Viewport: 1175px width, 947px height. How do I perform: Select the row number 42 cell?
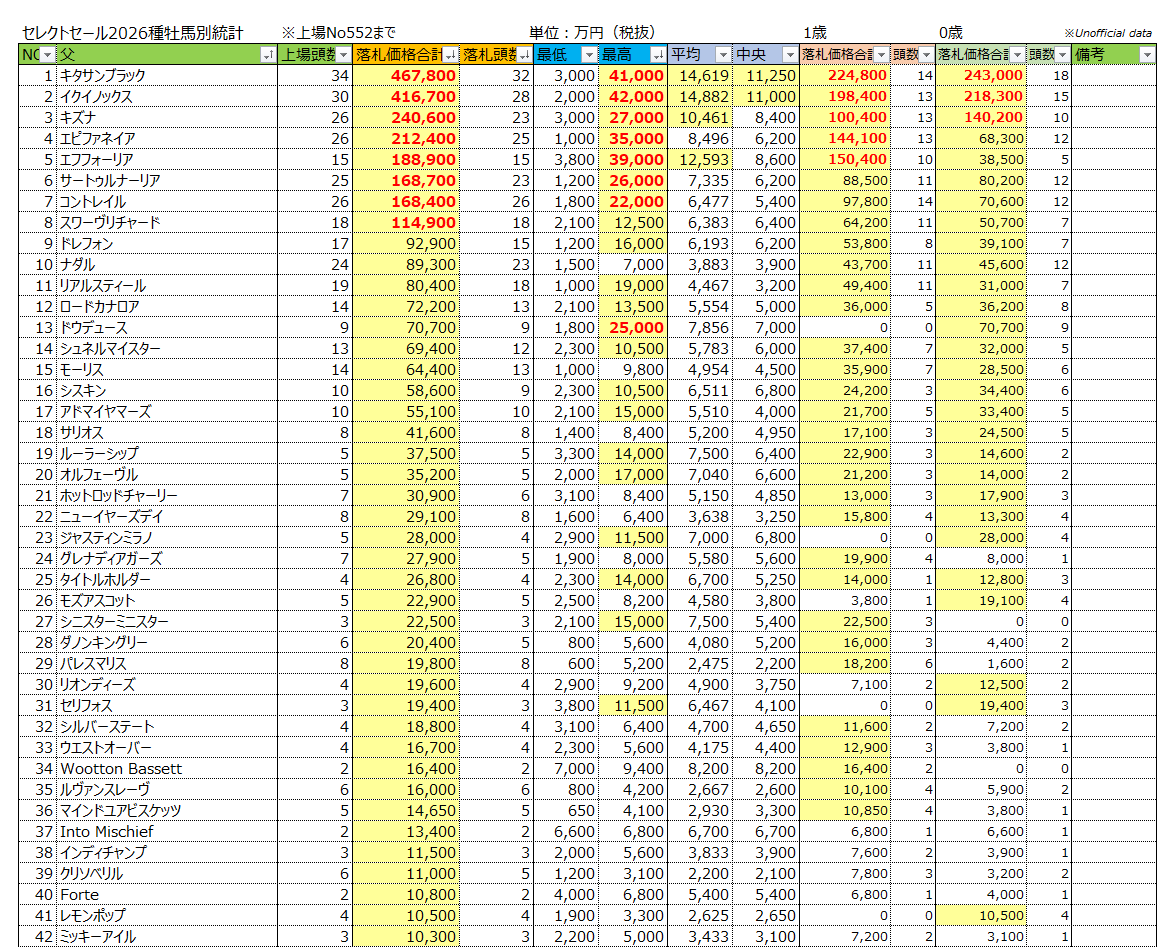[x=37, y=937]
